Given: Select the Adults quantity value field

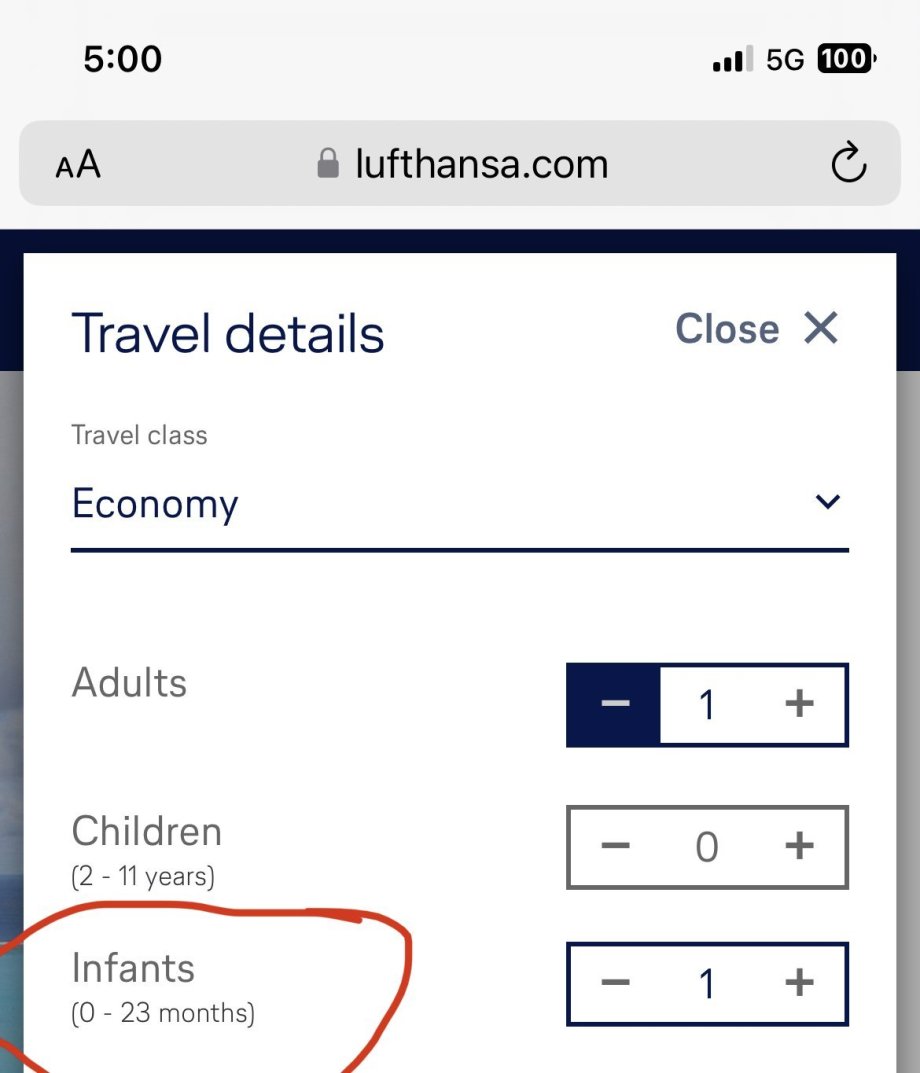Looking at the screenshot, I should 707,704.
